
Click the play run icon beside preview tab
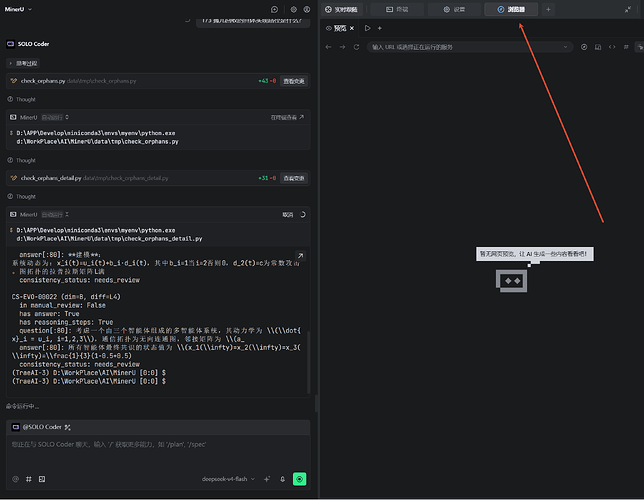point(368,28)
